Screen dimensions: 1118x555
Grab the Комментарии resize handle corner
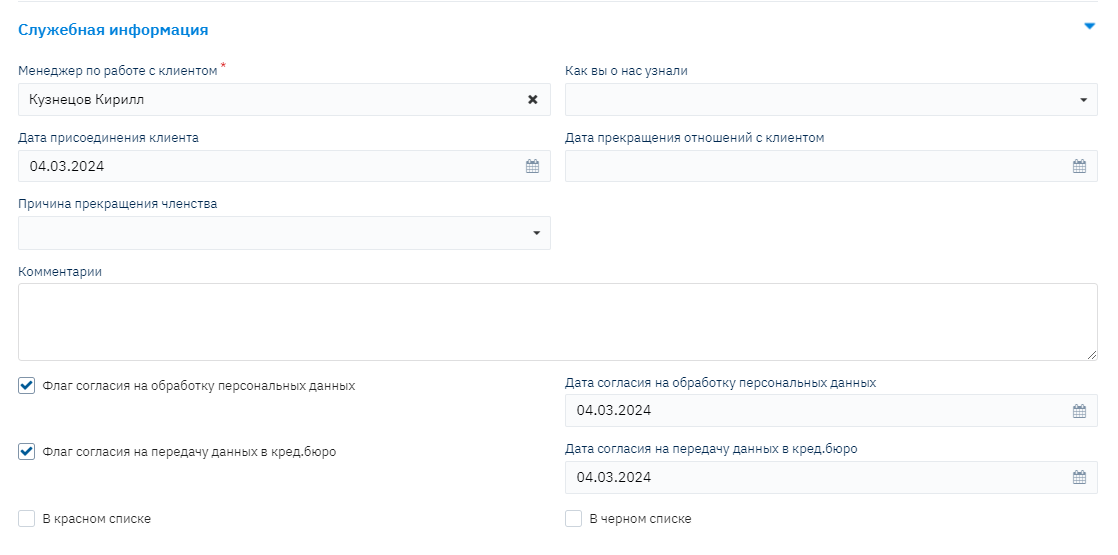pyautogui.click(x=1092, y=355)
